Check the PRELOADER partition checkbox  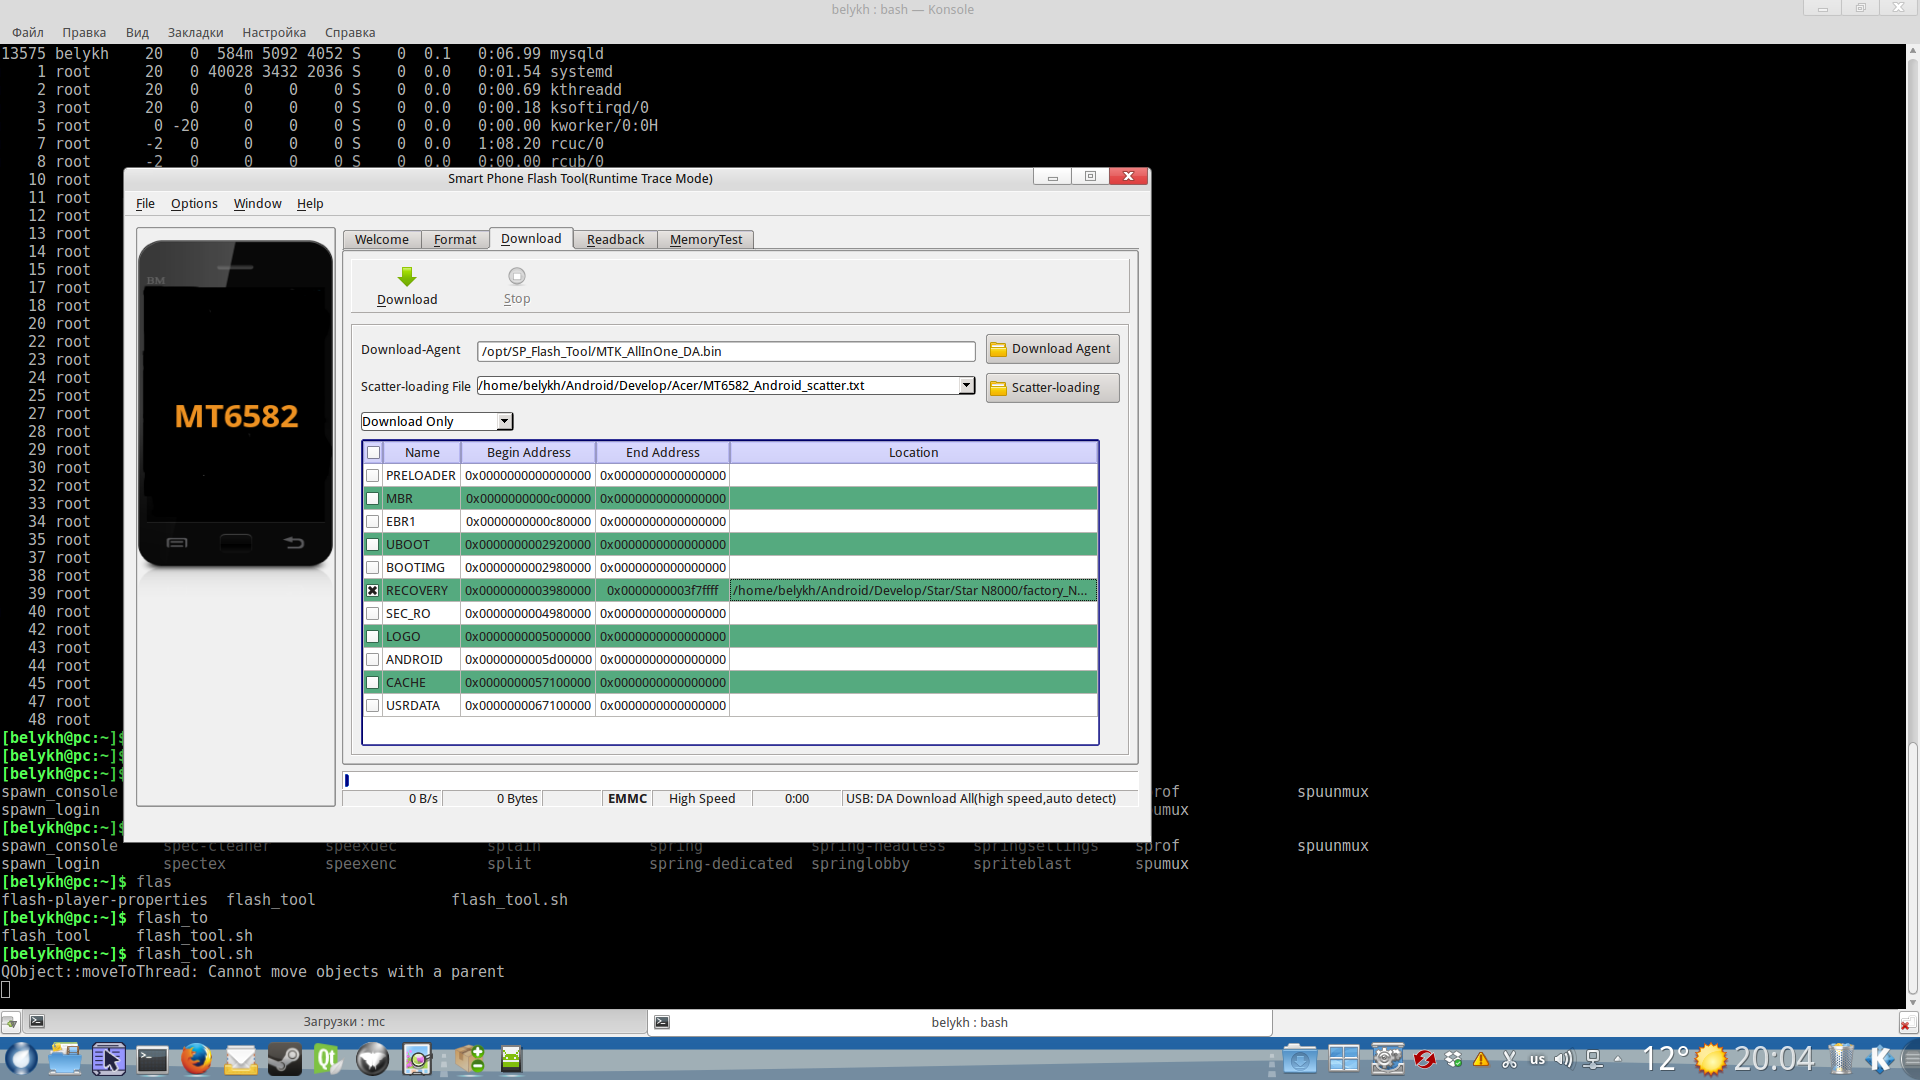[x=373, y=476]
